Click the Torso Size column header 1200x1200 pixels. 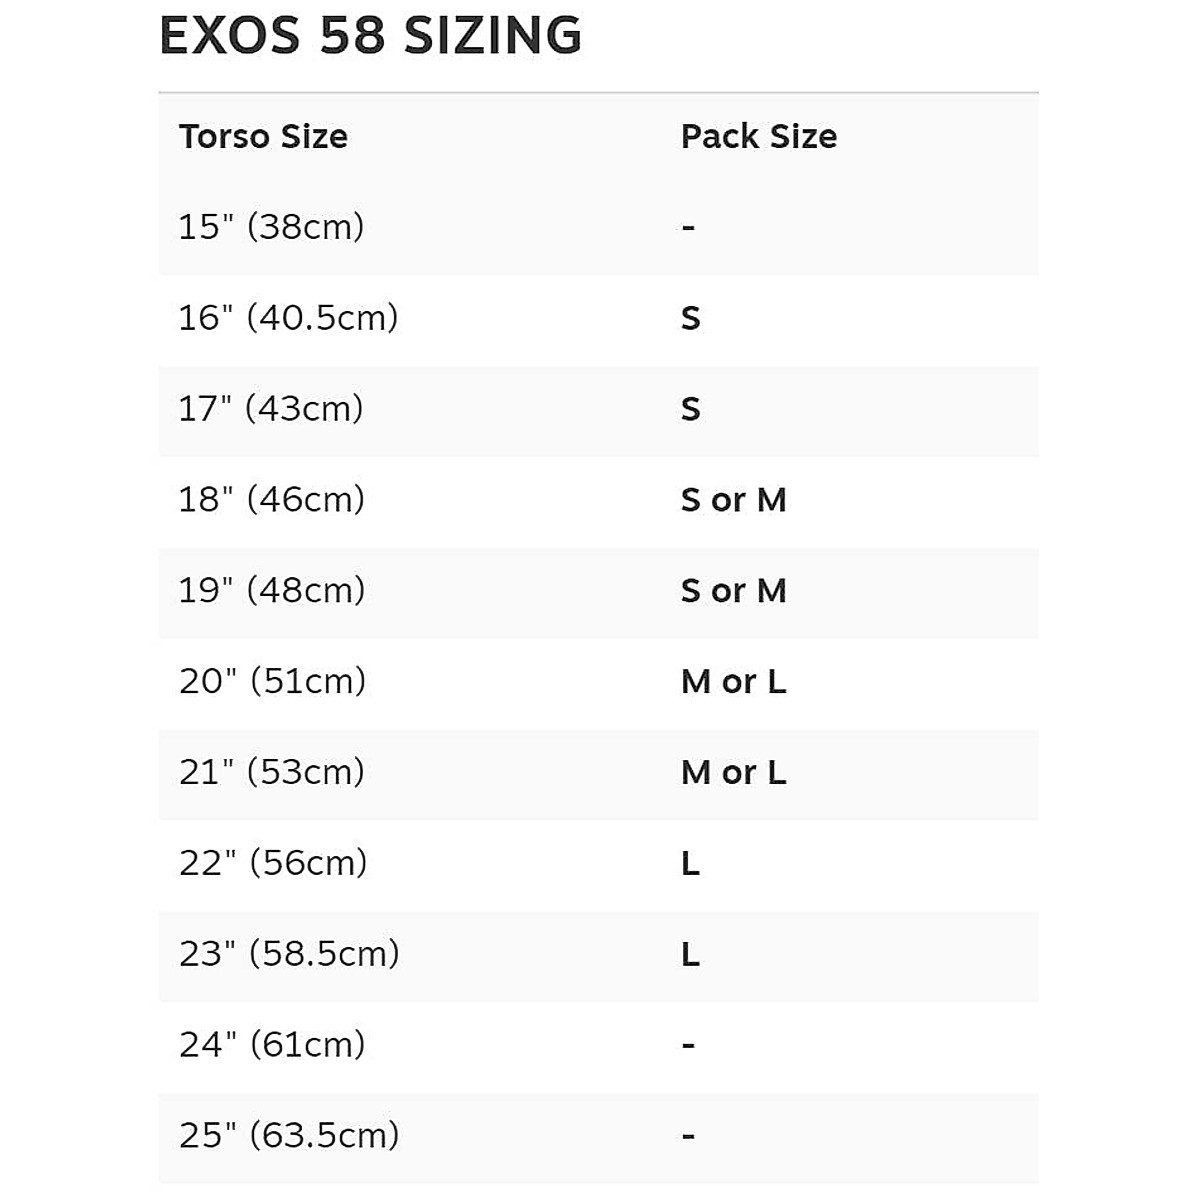point(263,136)
